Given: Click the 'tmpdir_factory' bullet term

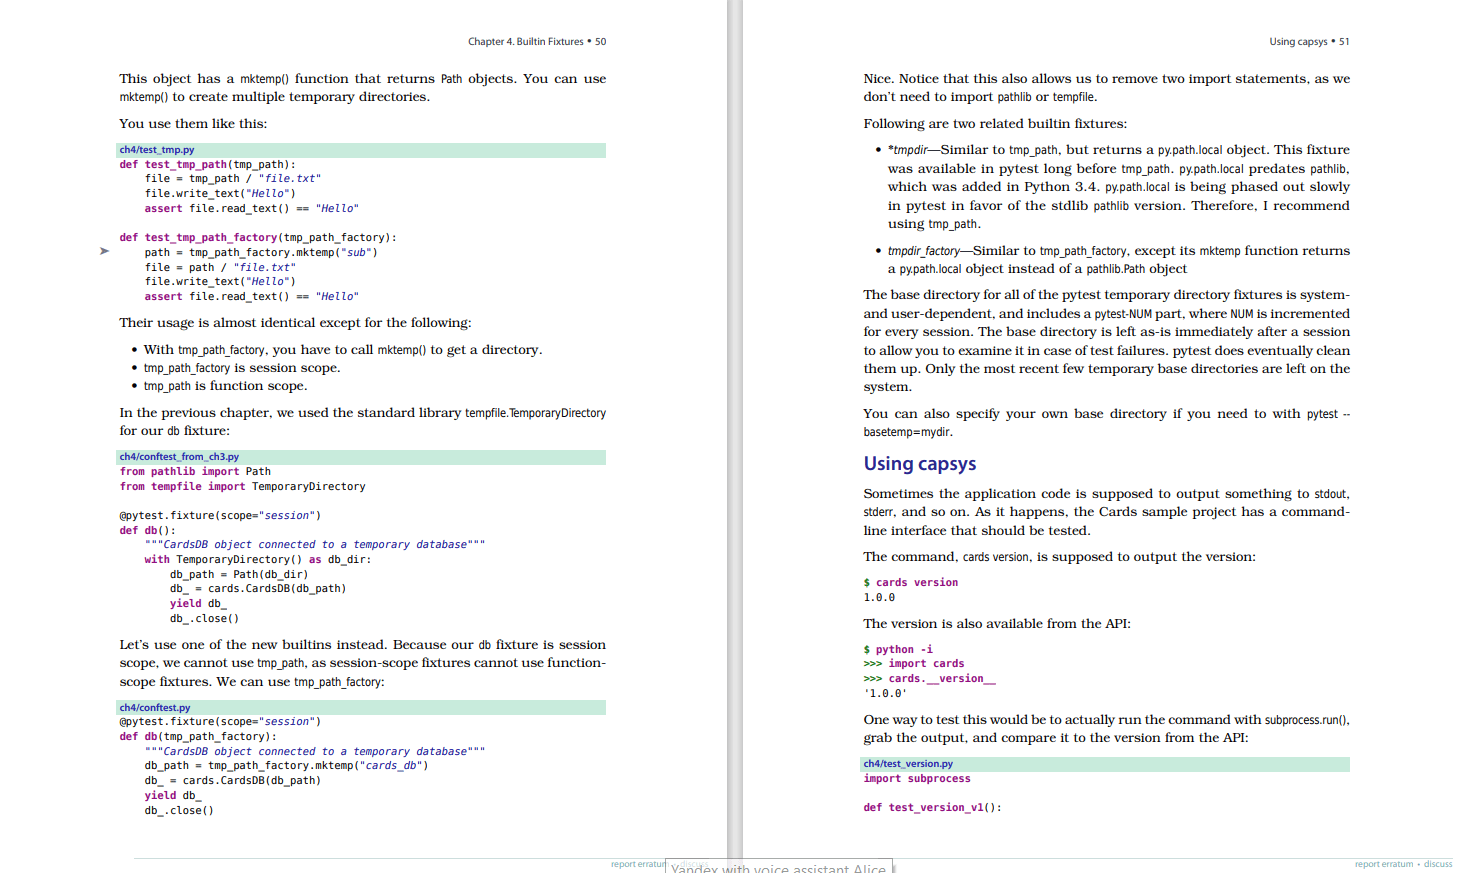Looking at the screenshot, I should 924,251.
